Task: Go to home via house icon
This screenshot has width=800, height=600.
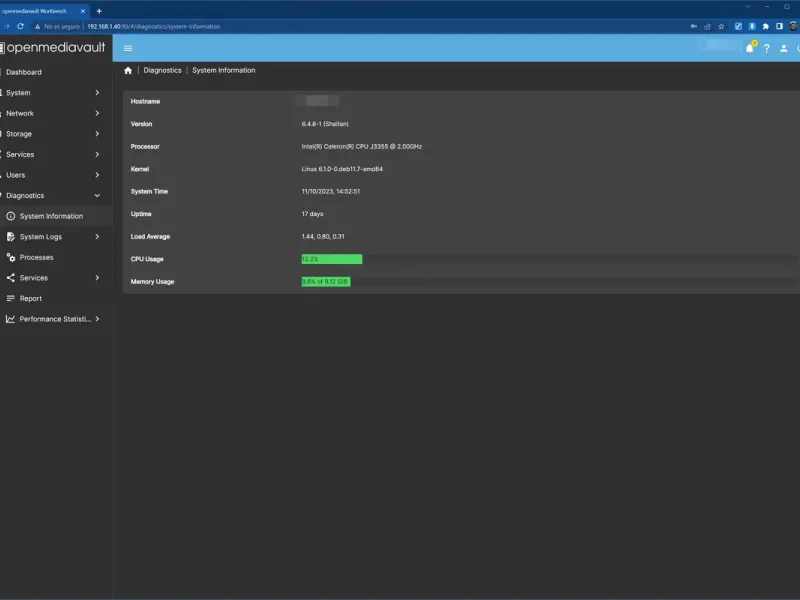Action: click(x=128, y=70)
